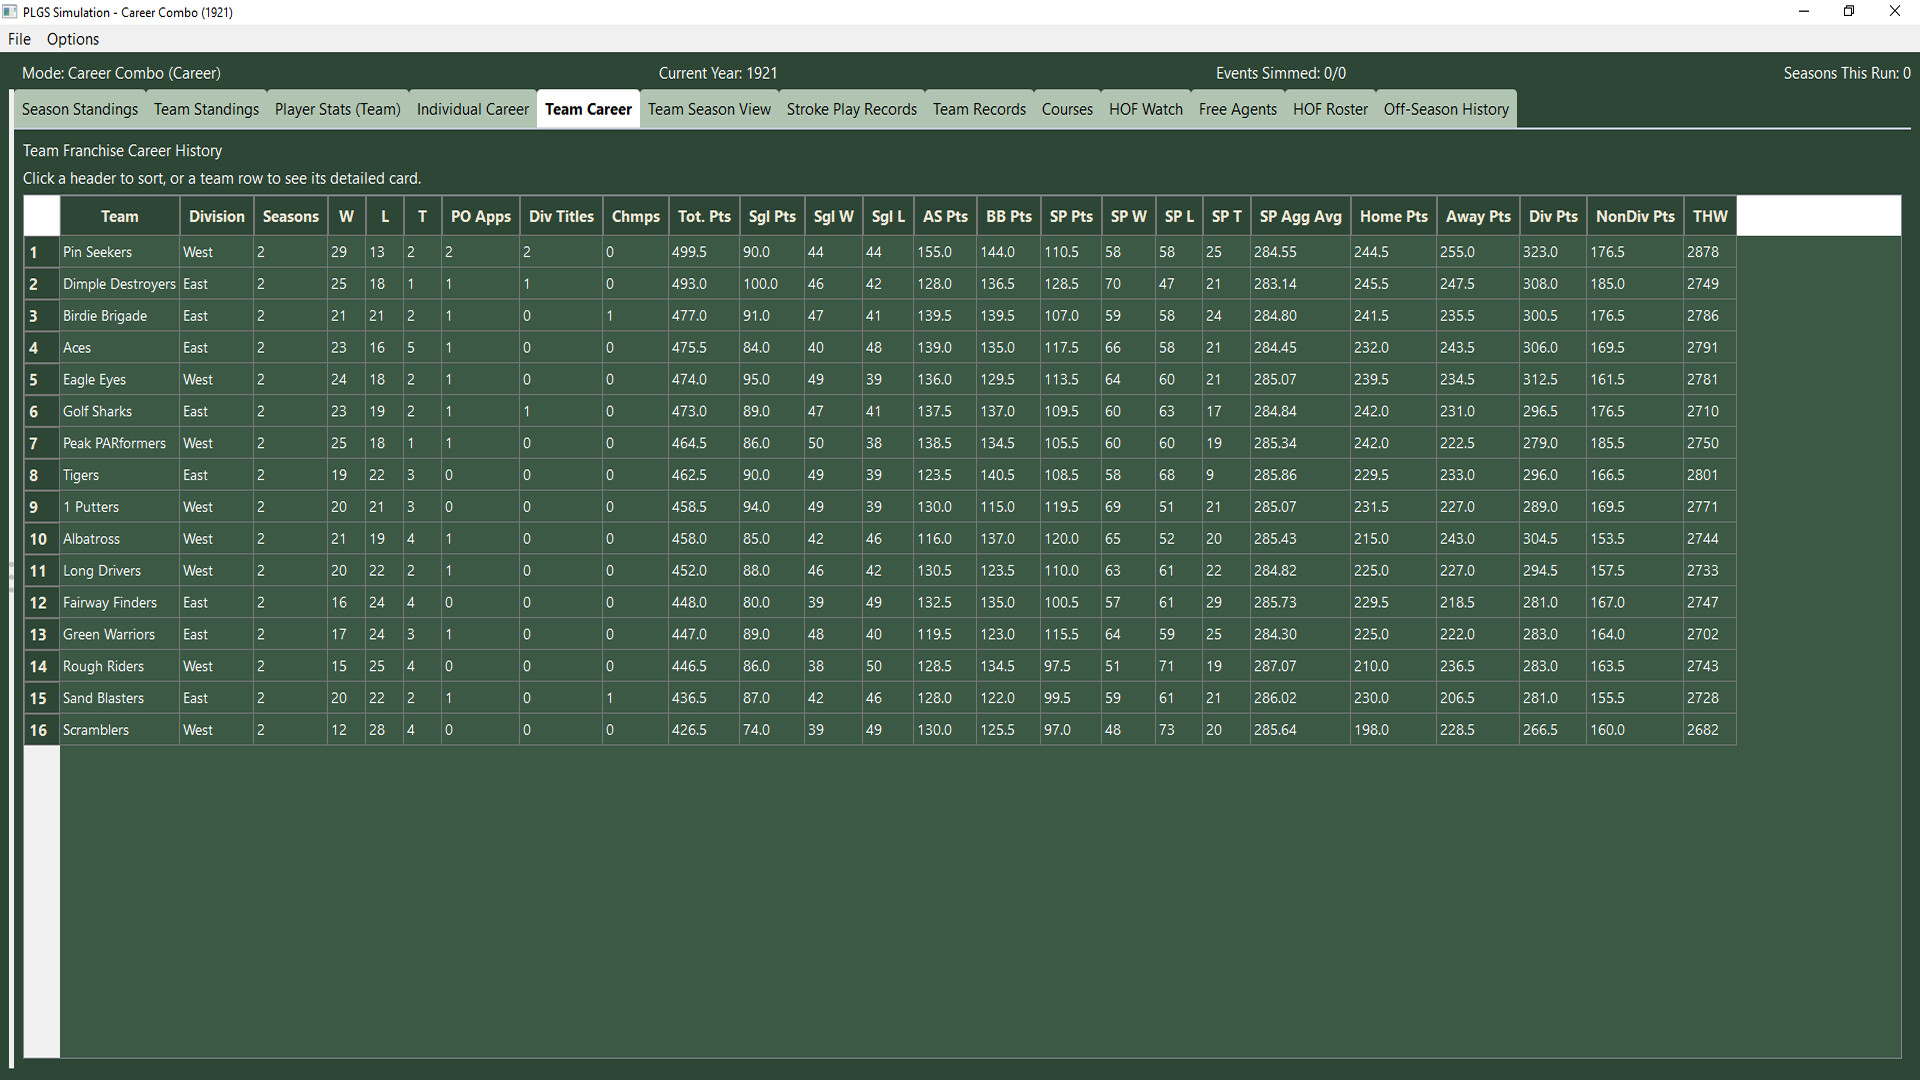Sort the table by the Team column
Viewport: 1920px width, 1080px height.
[119, 215]
